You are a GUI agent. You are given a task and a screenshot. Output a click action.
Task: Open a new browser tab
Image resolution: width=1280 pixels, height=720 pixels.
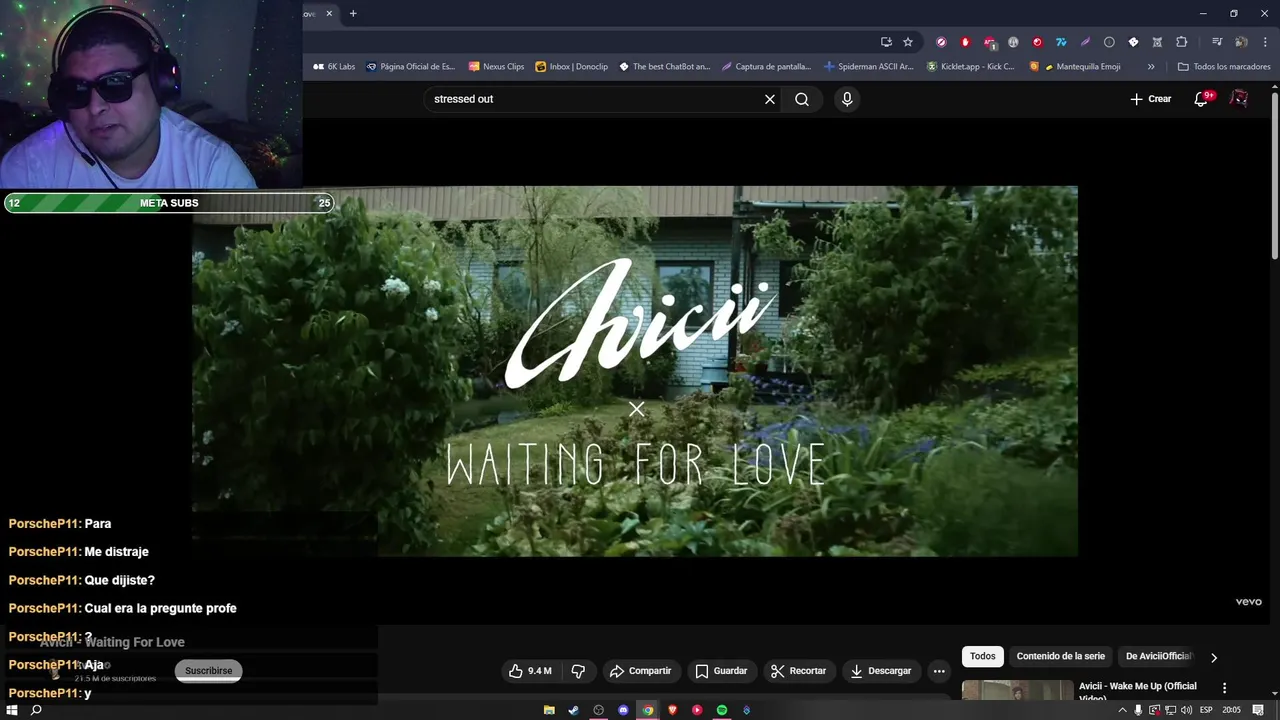pyautogui.click(x=353, y=14)
